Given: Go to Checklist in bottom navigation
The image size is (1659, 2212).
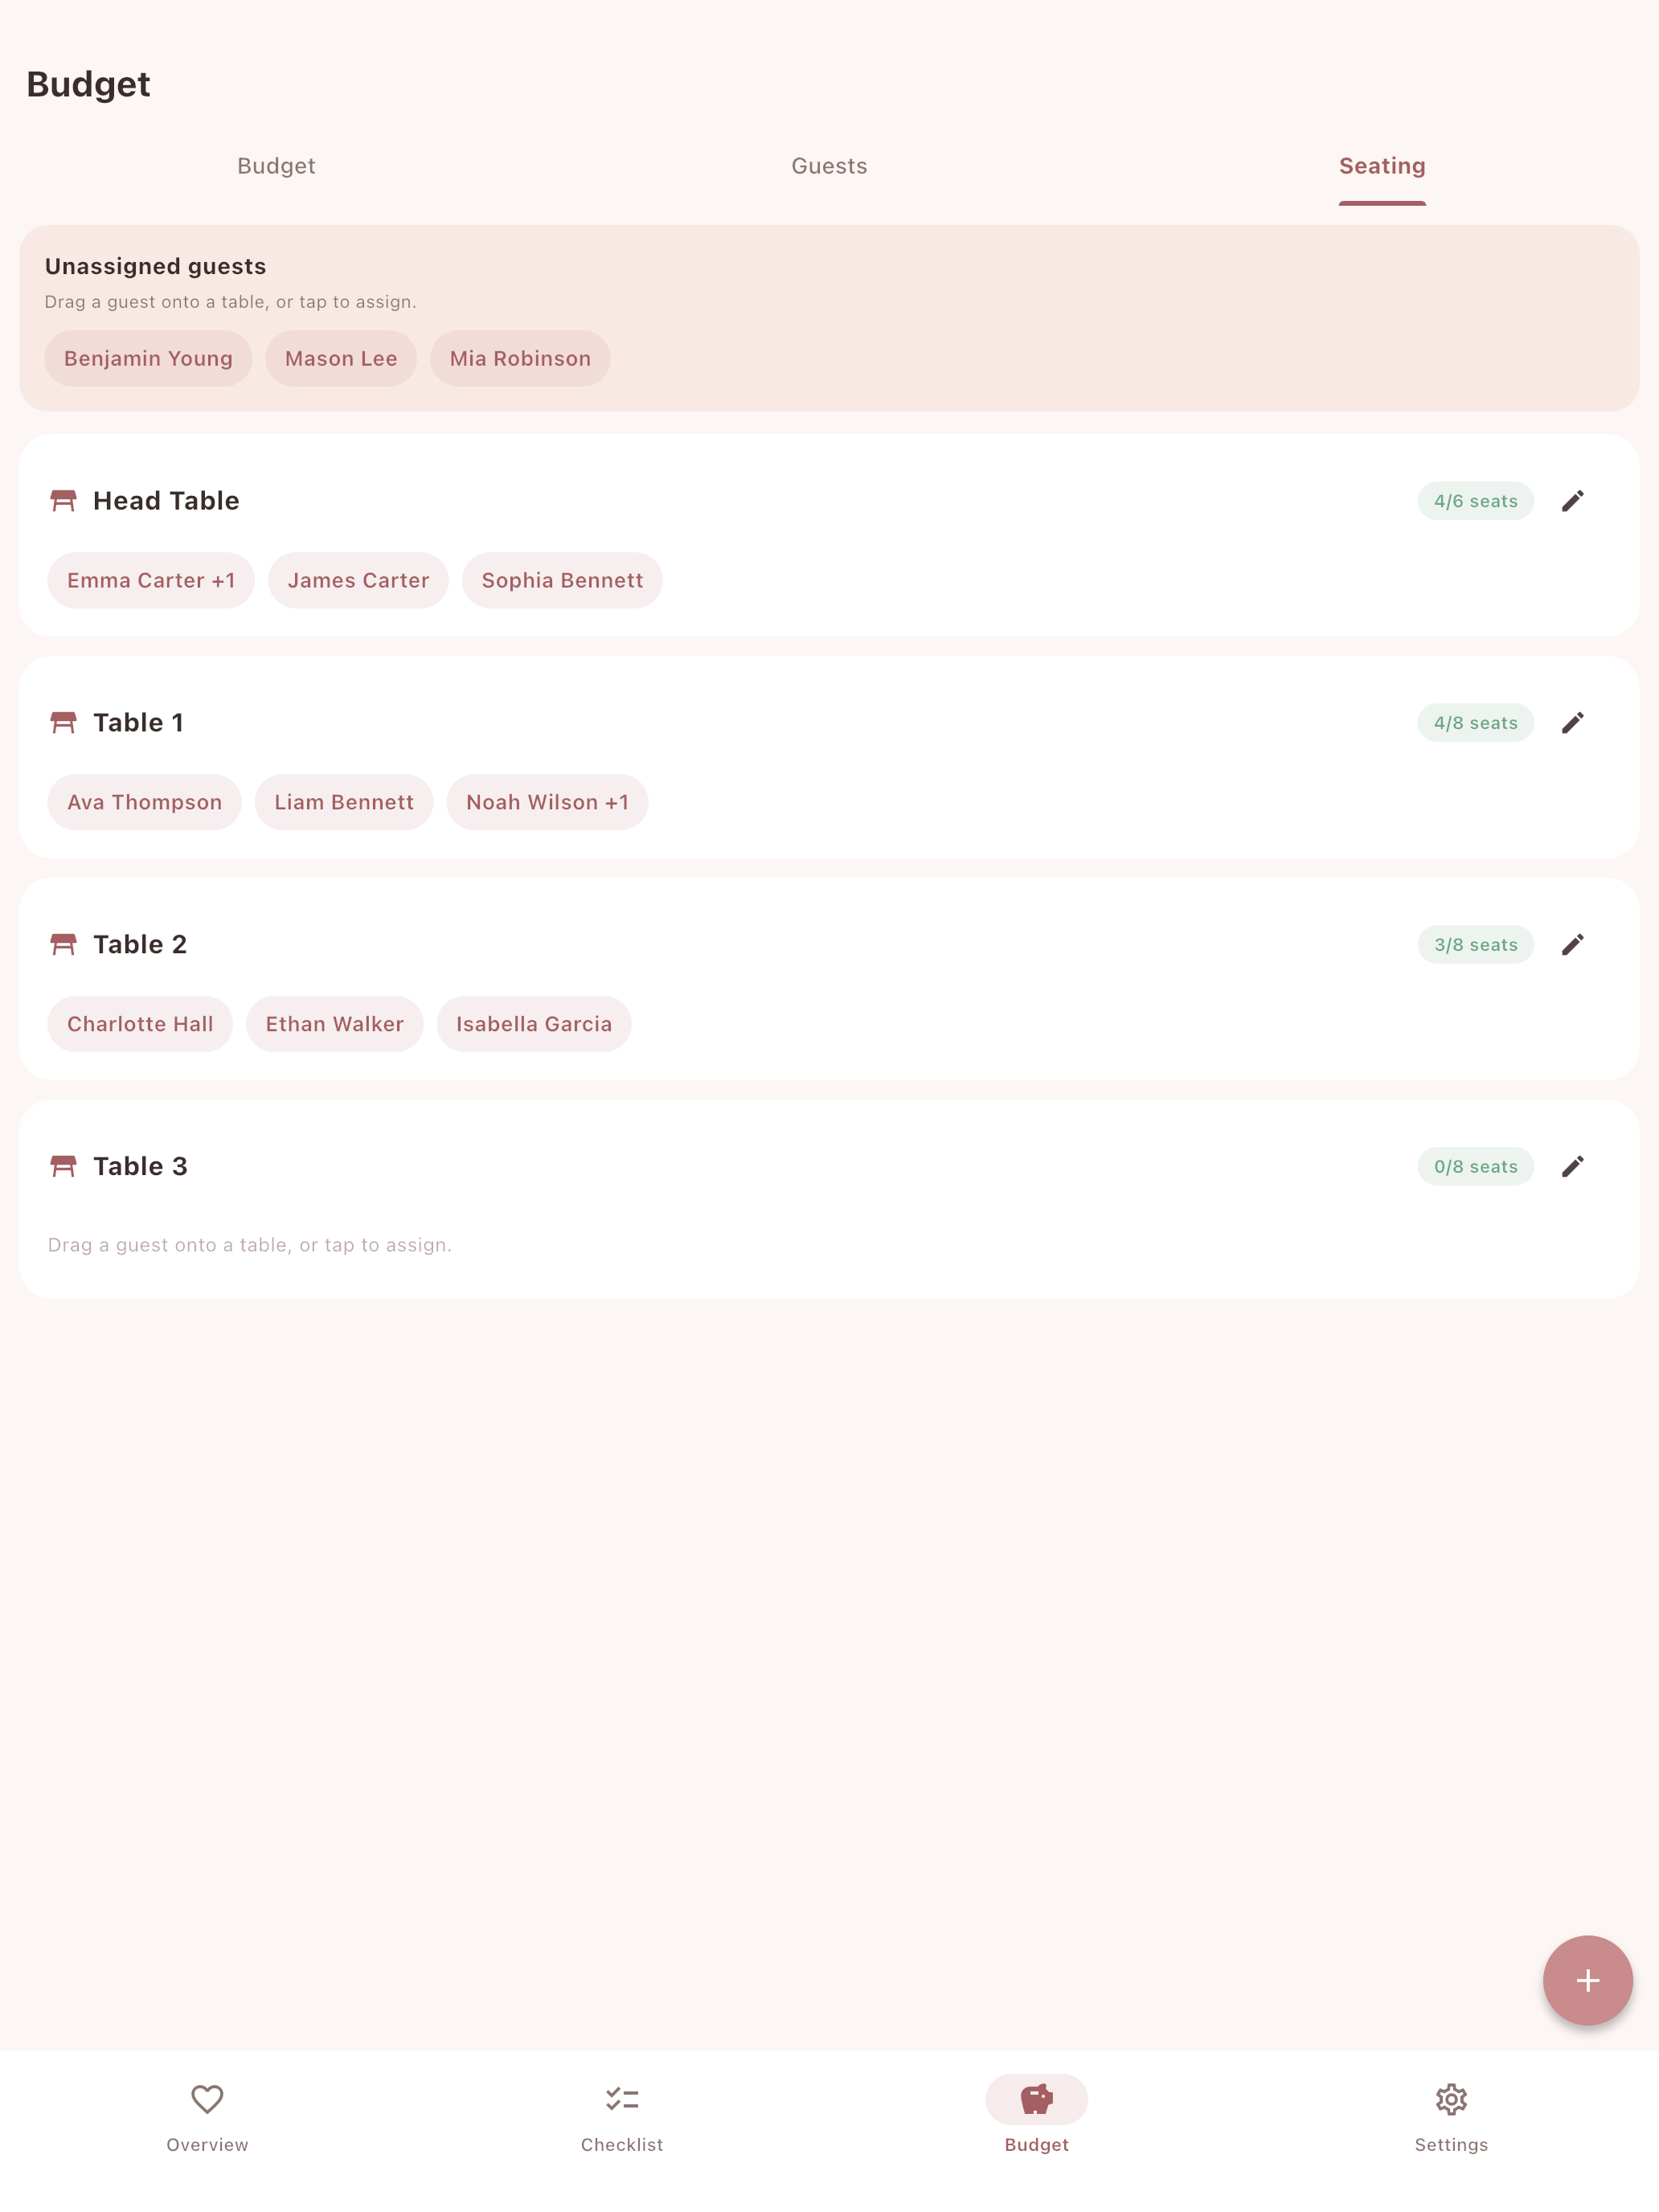Looking at the screenshot, I should click(x=622, y=2118).
